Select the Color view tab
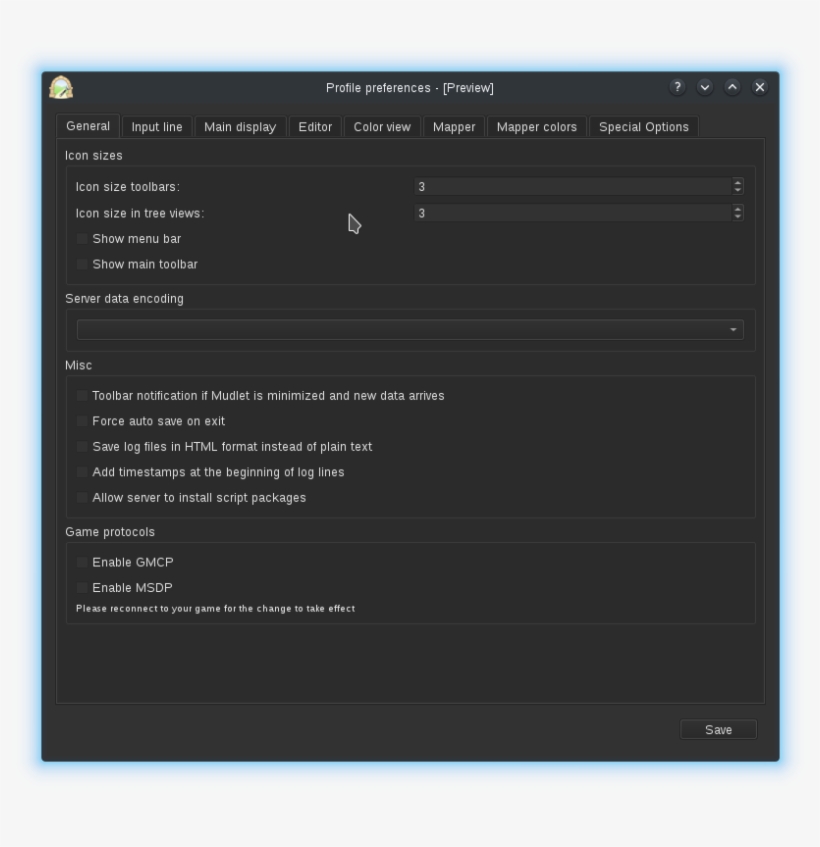The height and width of the screenshot is (847, 820). coord(381,126)
